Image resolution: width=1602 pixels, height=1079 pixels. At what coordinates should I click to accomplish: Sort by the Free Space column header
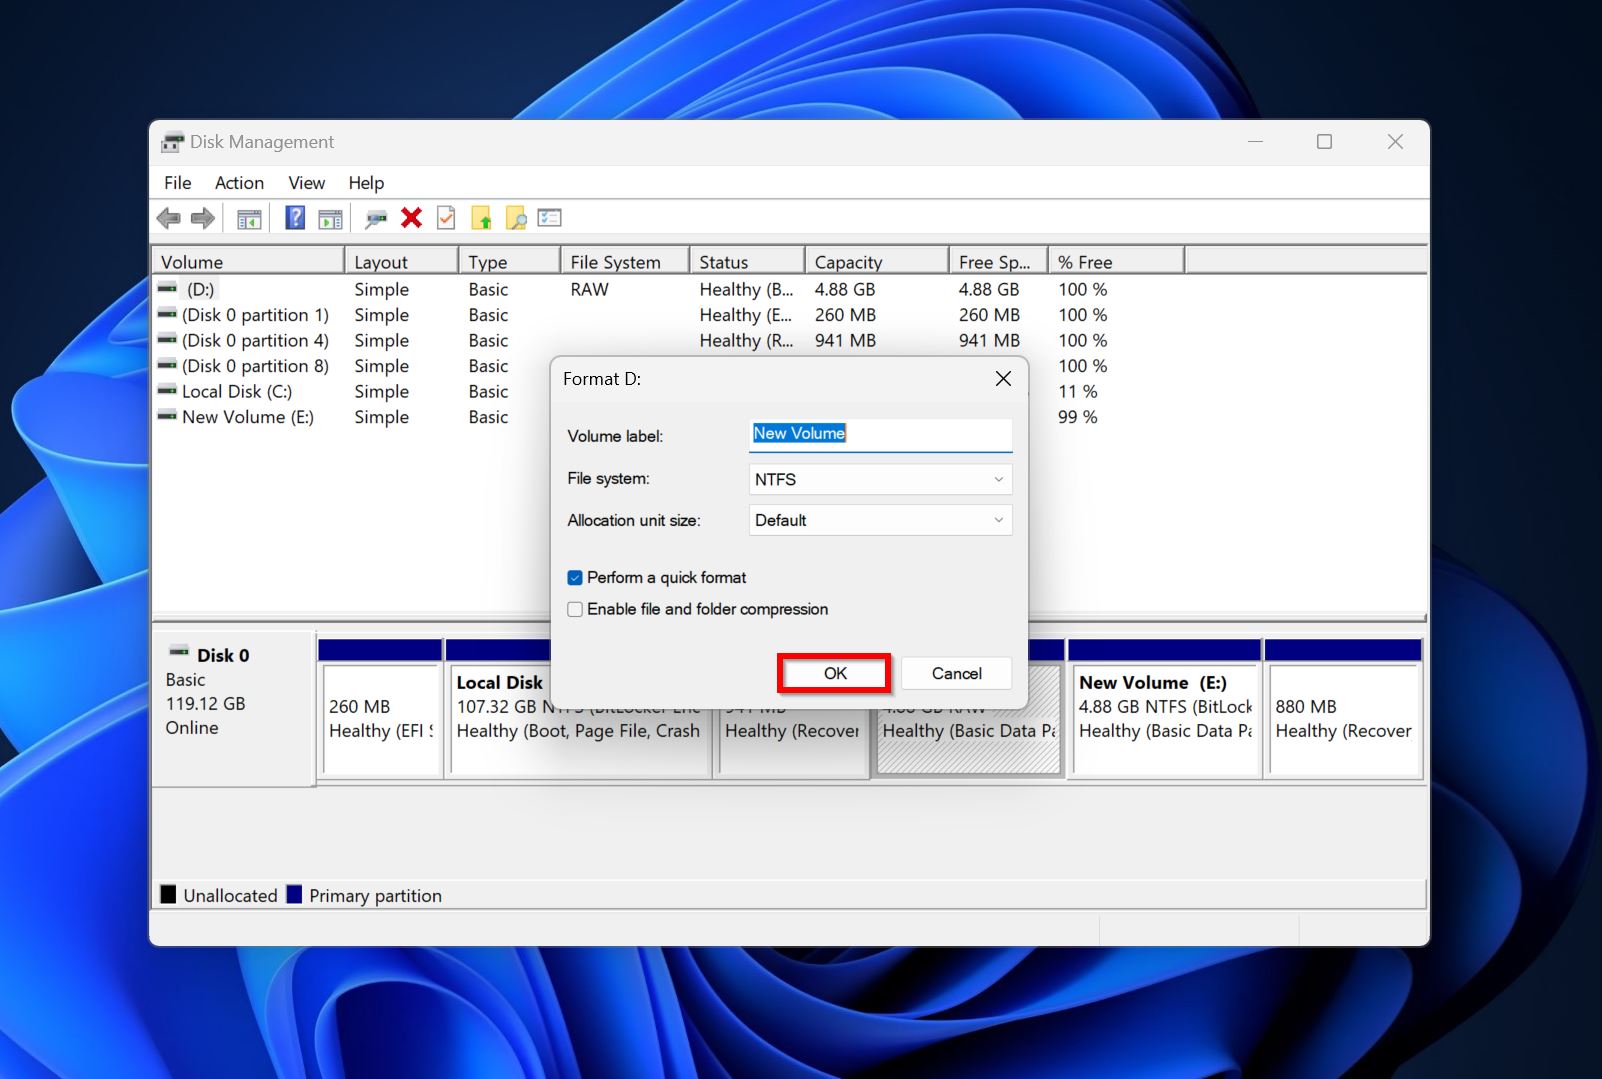tap(998, 262)
